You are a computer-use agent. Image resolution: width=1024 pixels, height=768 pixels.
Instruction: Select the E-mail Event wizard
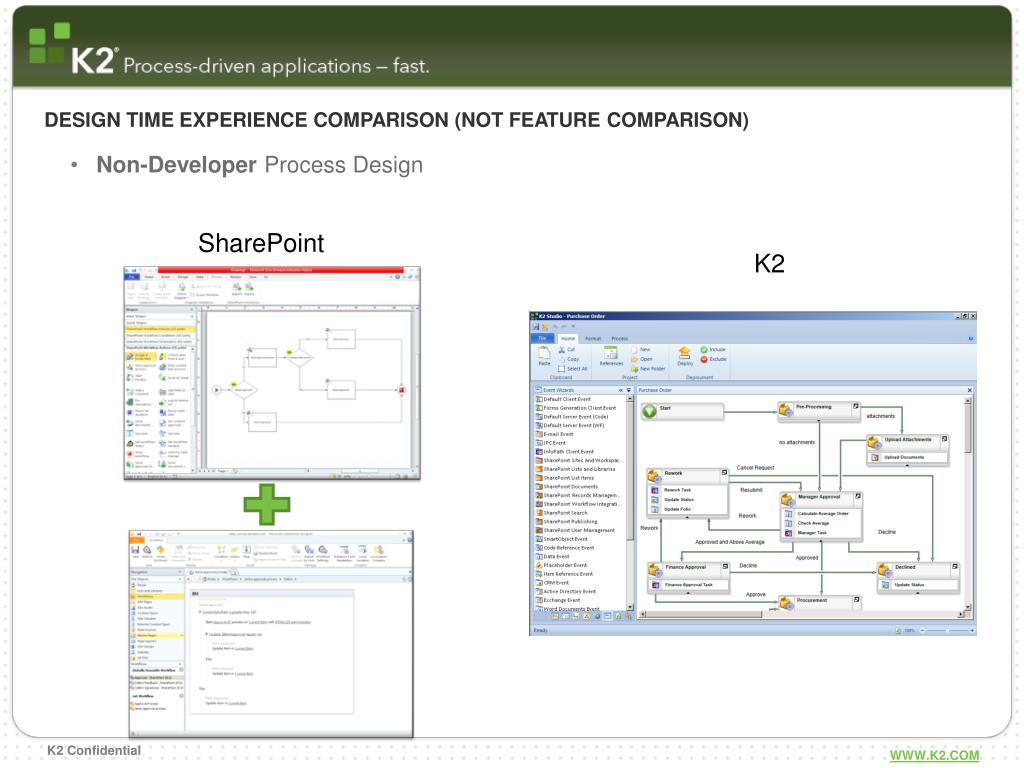pos(554,434)
